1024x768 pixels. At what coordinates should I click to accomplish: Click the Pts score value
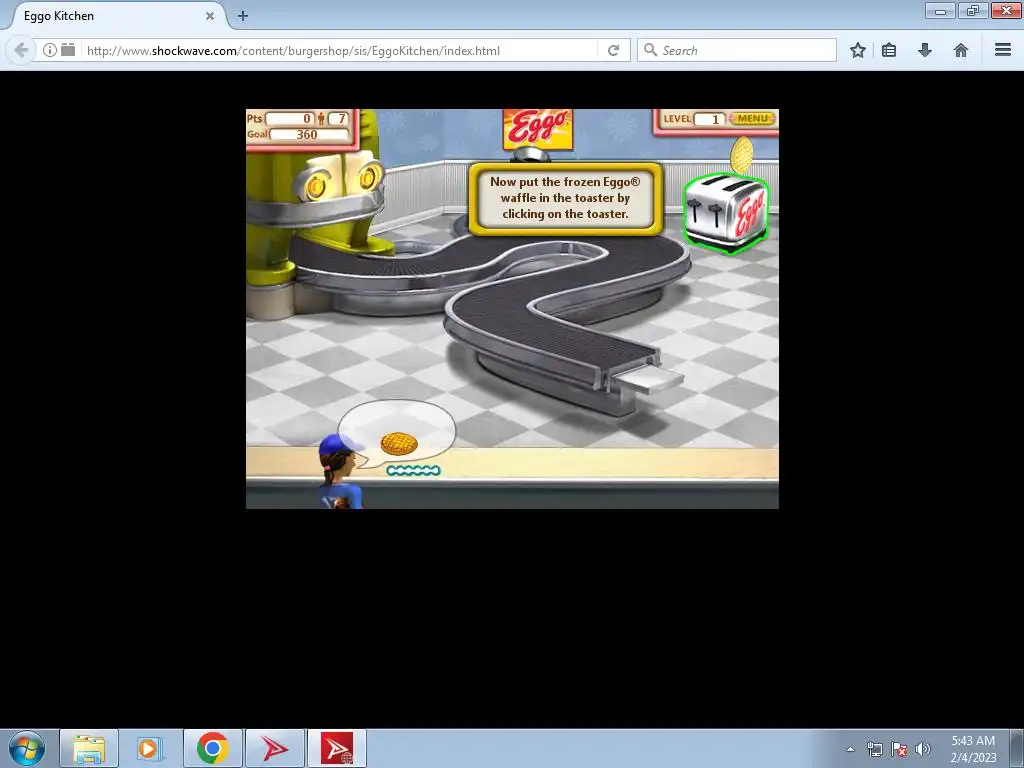click(291, 119)
